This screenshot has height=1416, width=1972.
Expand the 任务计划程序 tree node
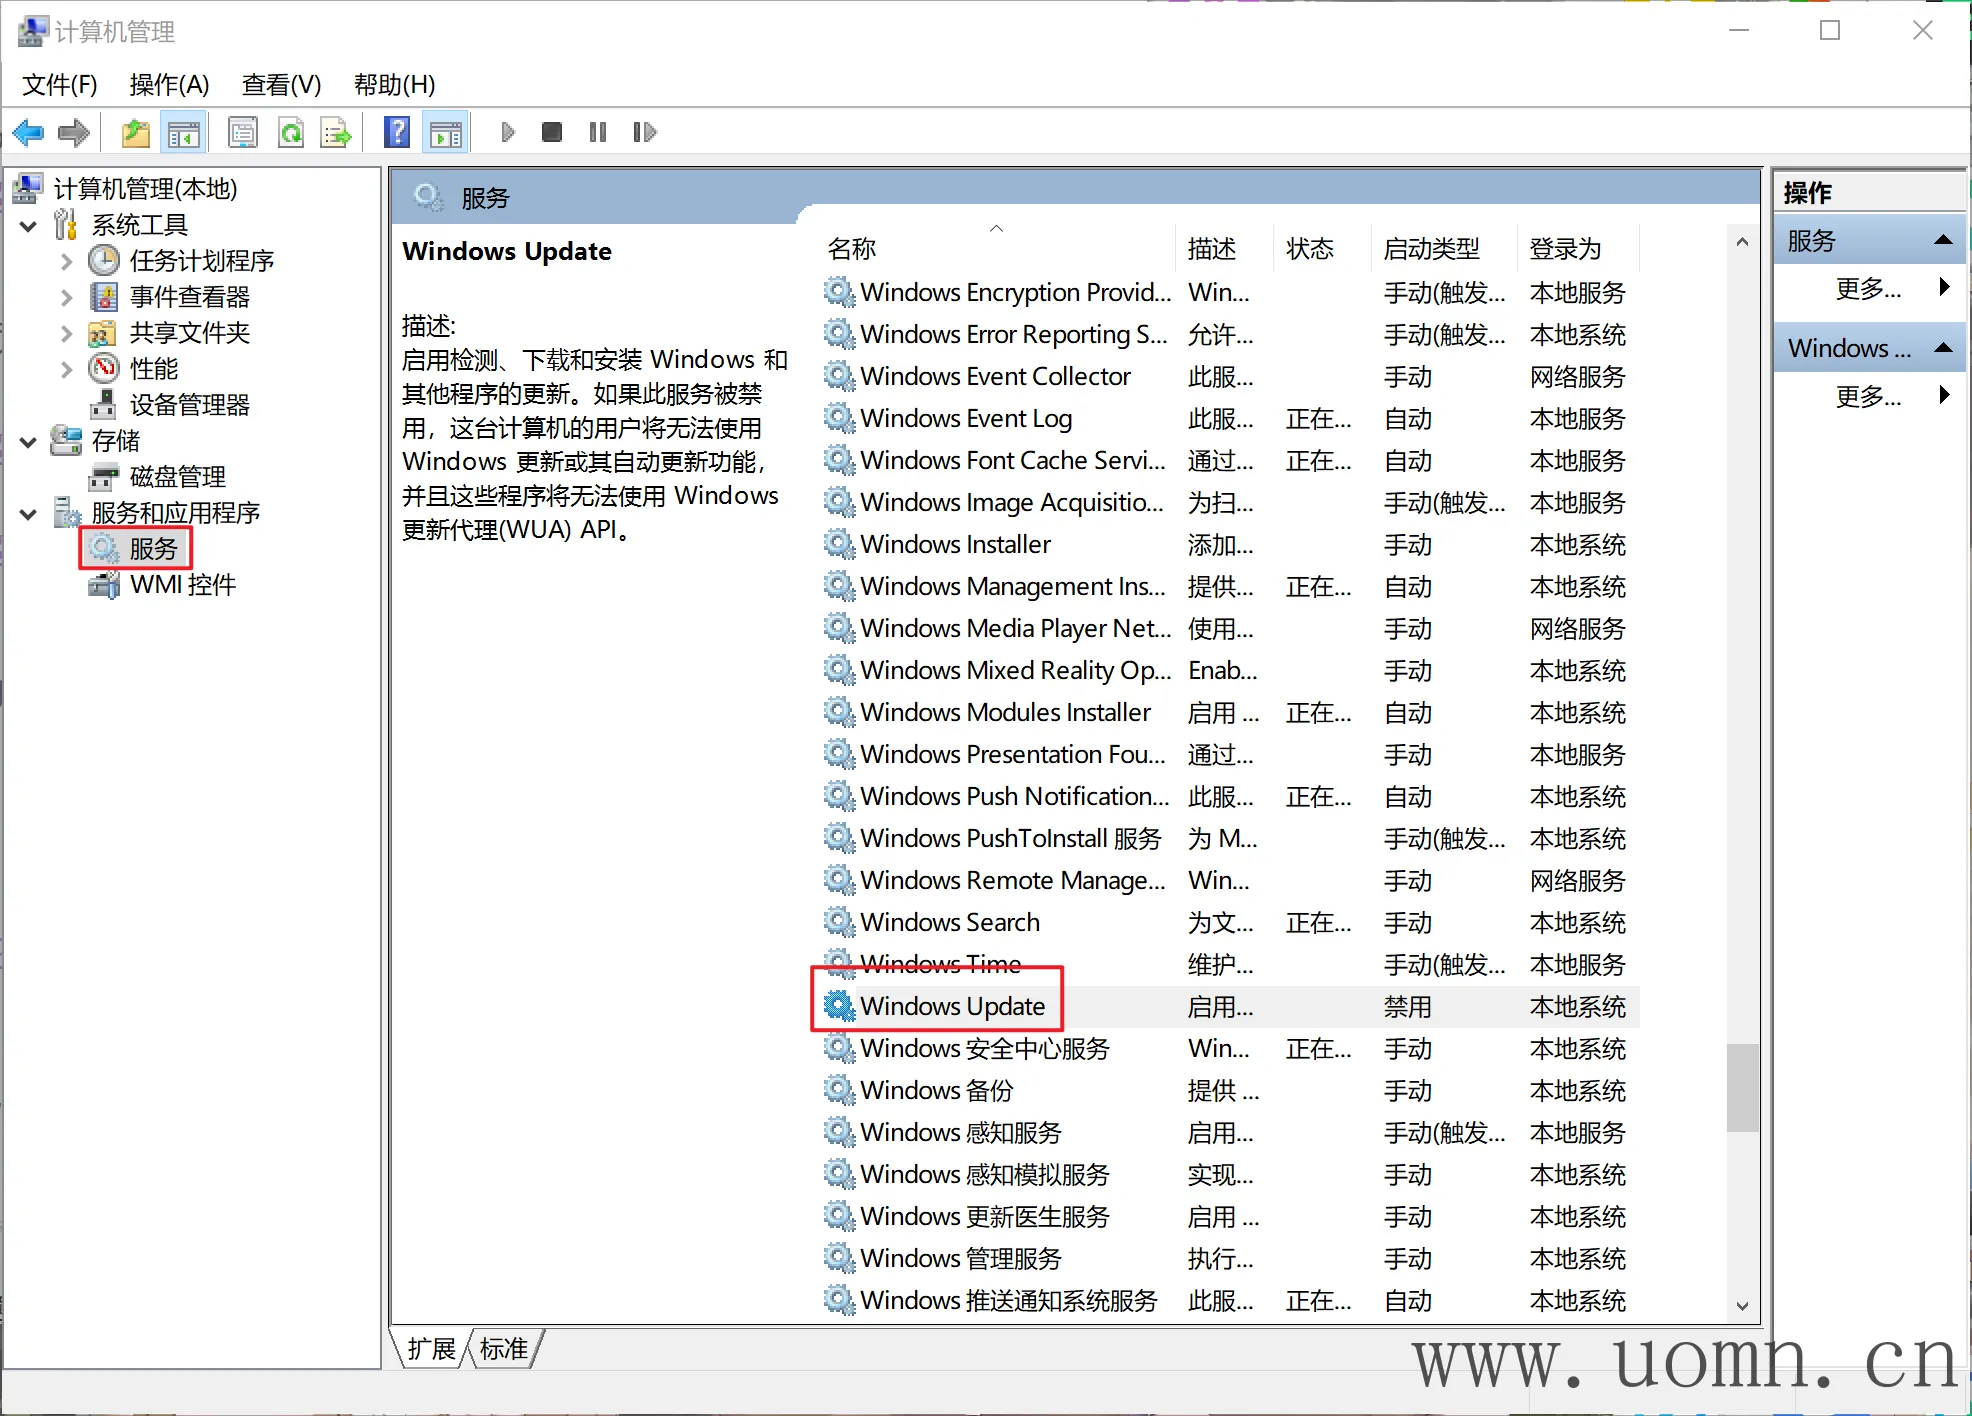[x=66, y=262]
